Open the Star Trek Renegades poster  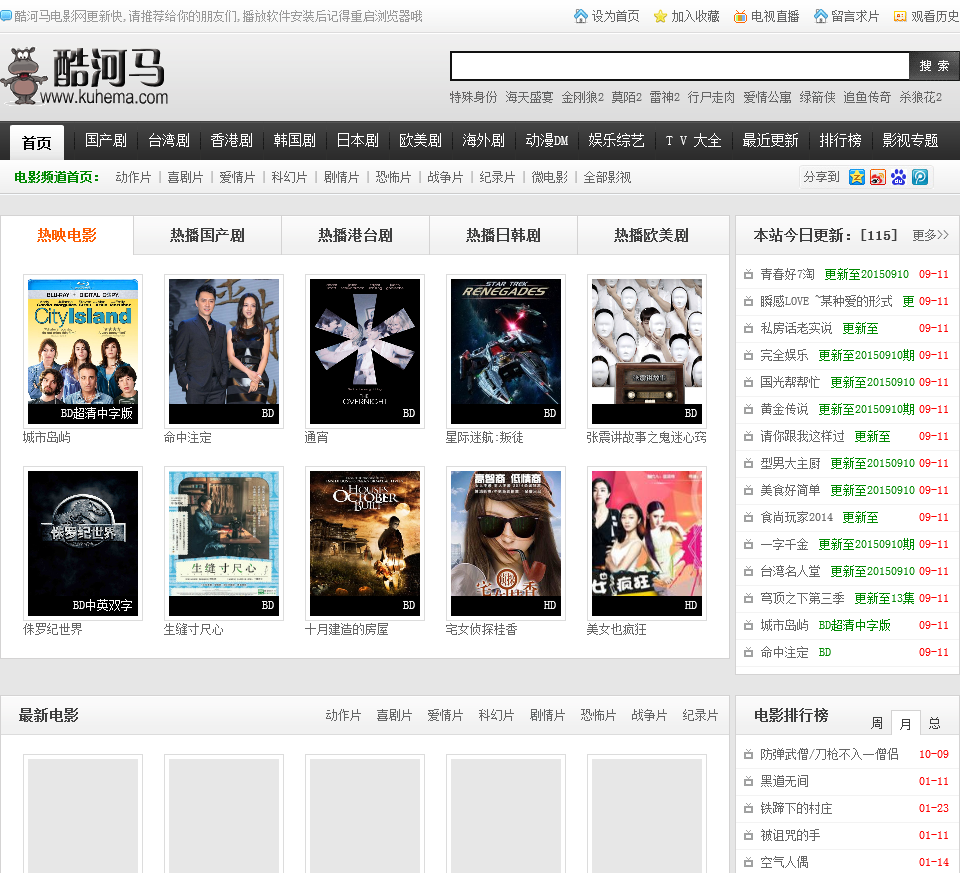(506, 351)
